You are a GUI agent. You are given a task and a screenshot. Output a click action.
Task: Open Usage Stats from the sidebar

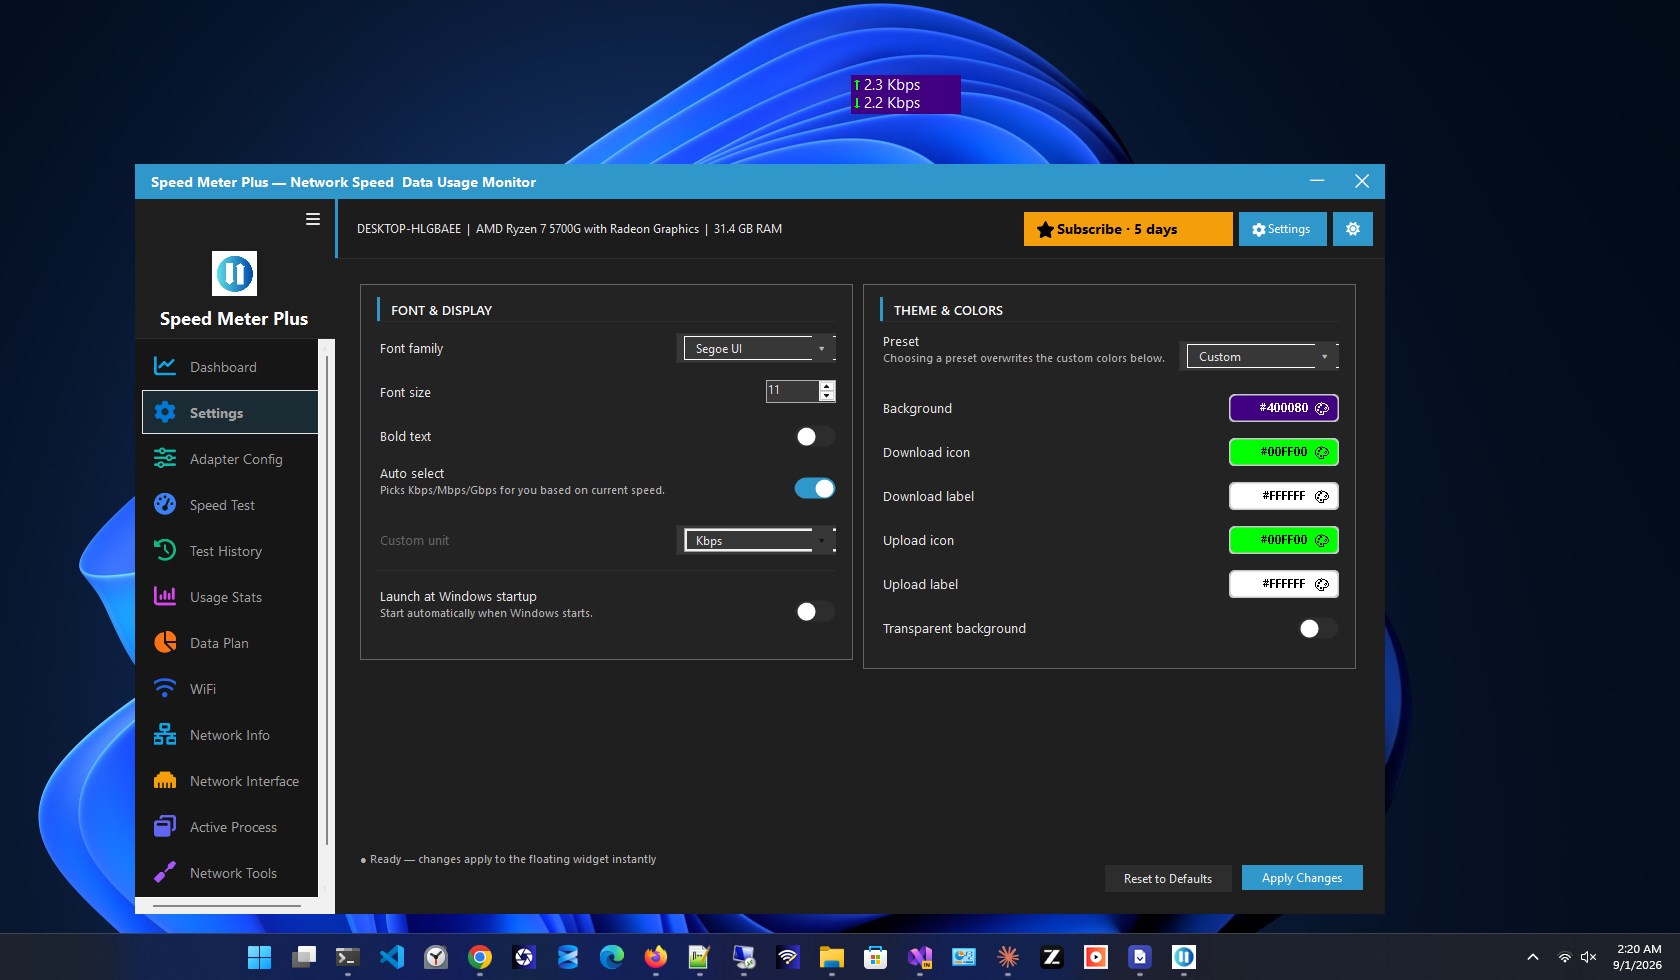[x=230, y=596]
